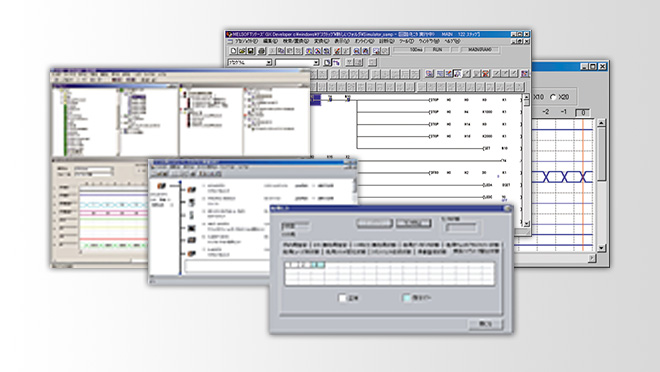The height and width of the screenshot is (372, 660).
Task: Select the X20 radio button
Action: tap(553, 97)
